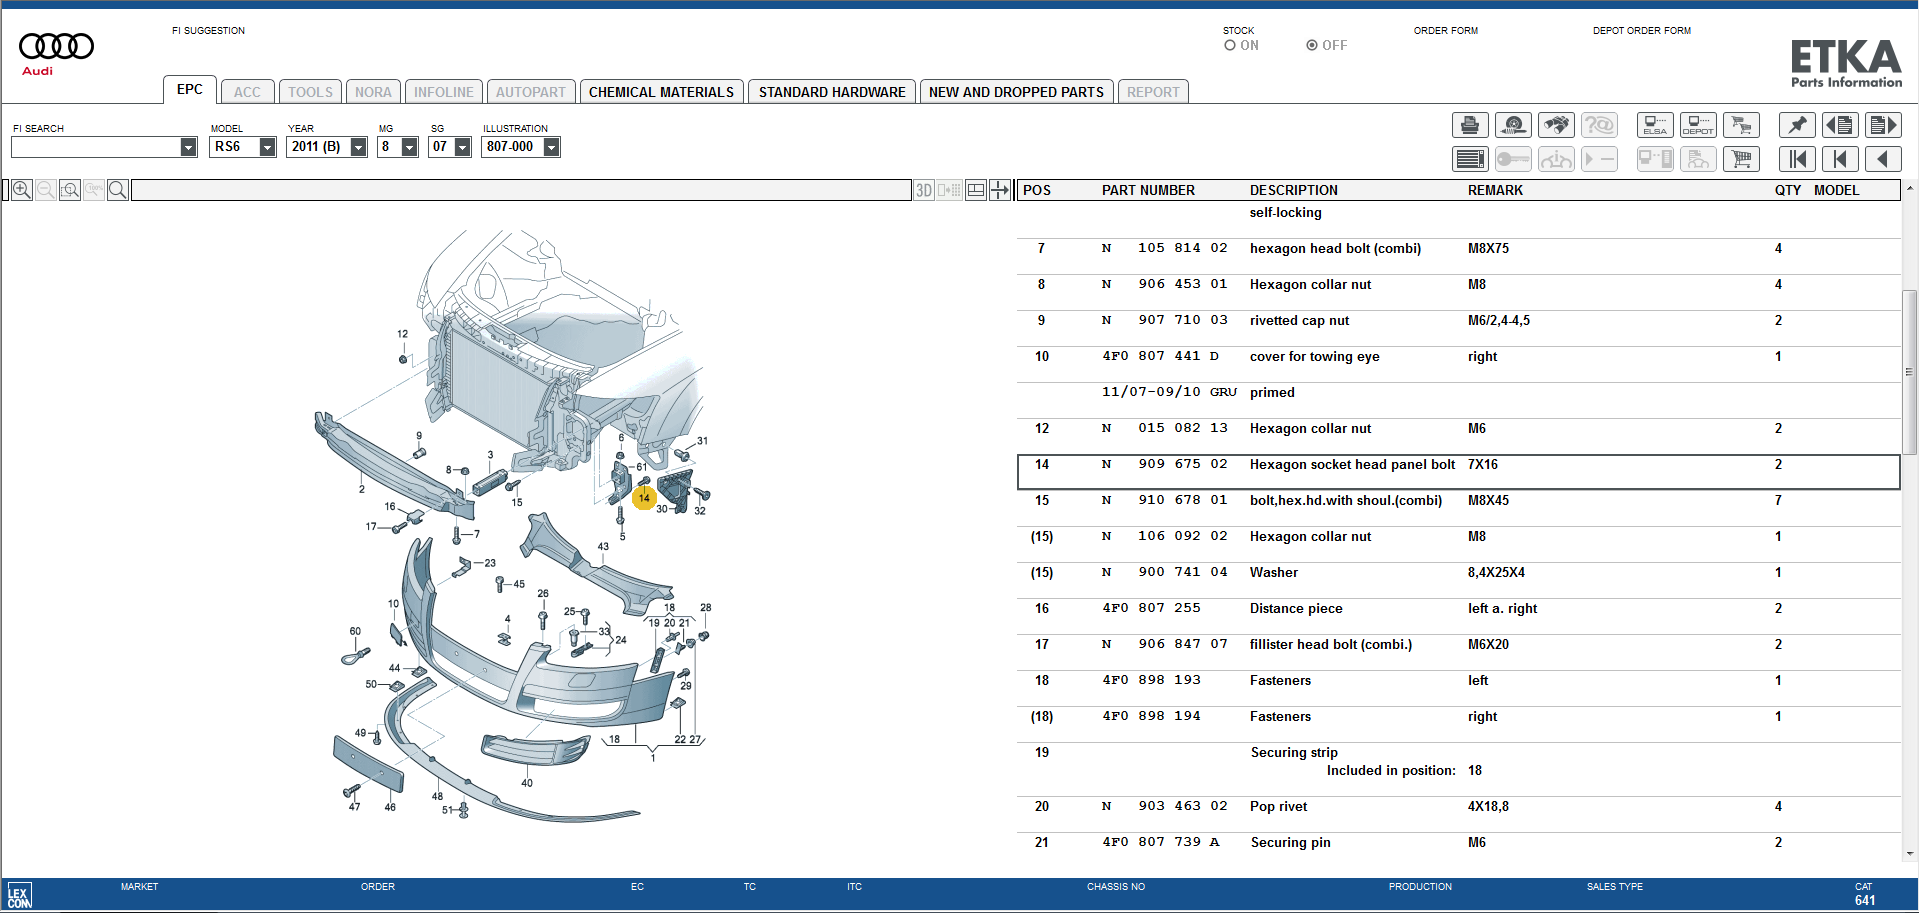Expand the MODEL dropdown showing RS6

(x=267, y=147)
